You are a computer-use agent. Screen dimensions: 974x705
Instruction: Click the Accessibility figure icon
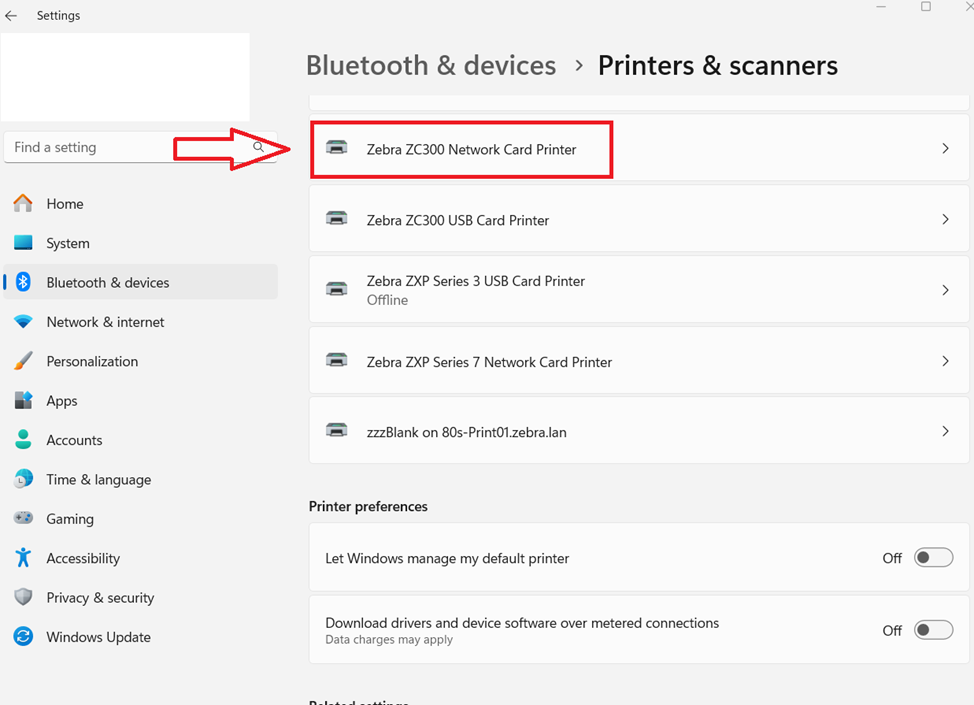(x=22, y=558)
